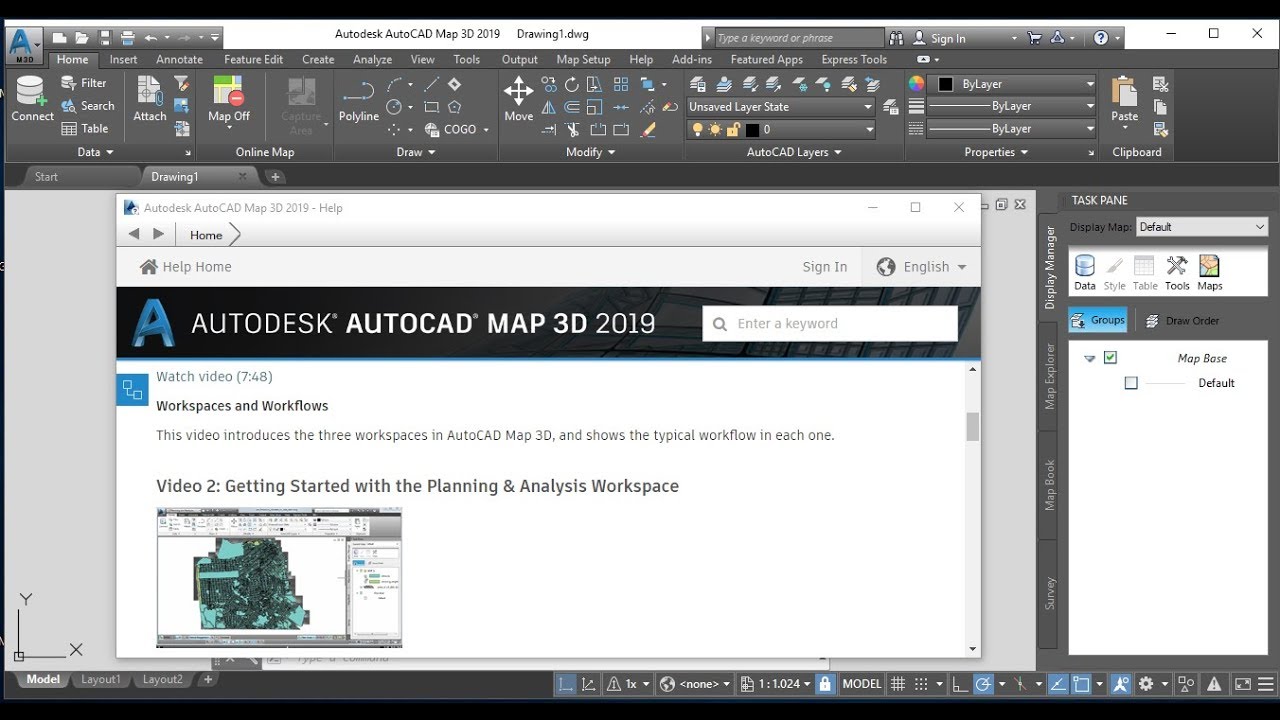Click the Plot printer icon in quick access toolbar

tap(128, 38)
